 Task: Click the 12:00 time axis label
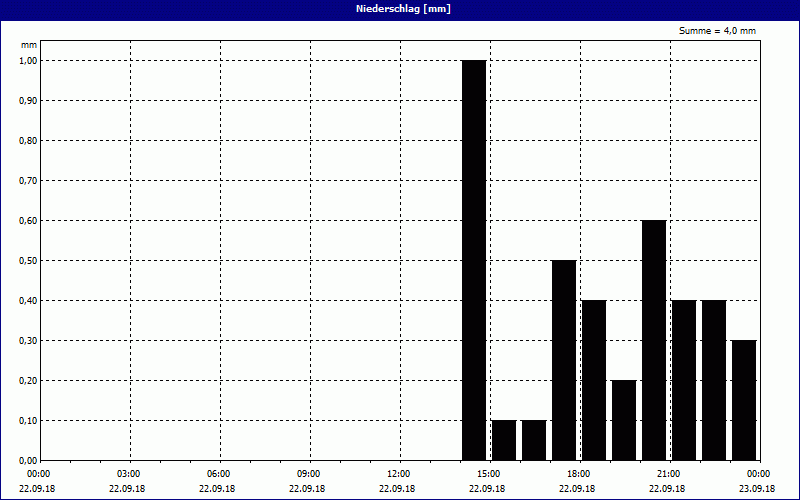tap(398, 474)
